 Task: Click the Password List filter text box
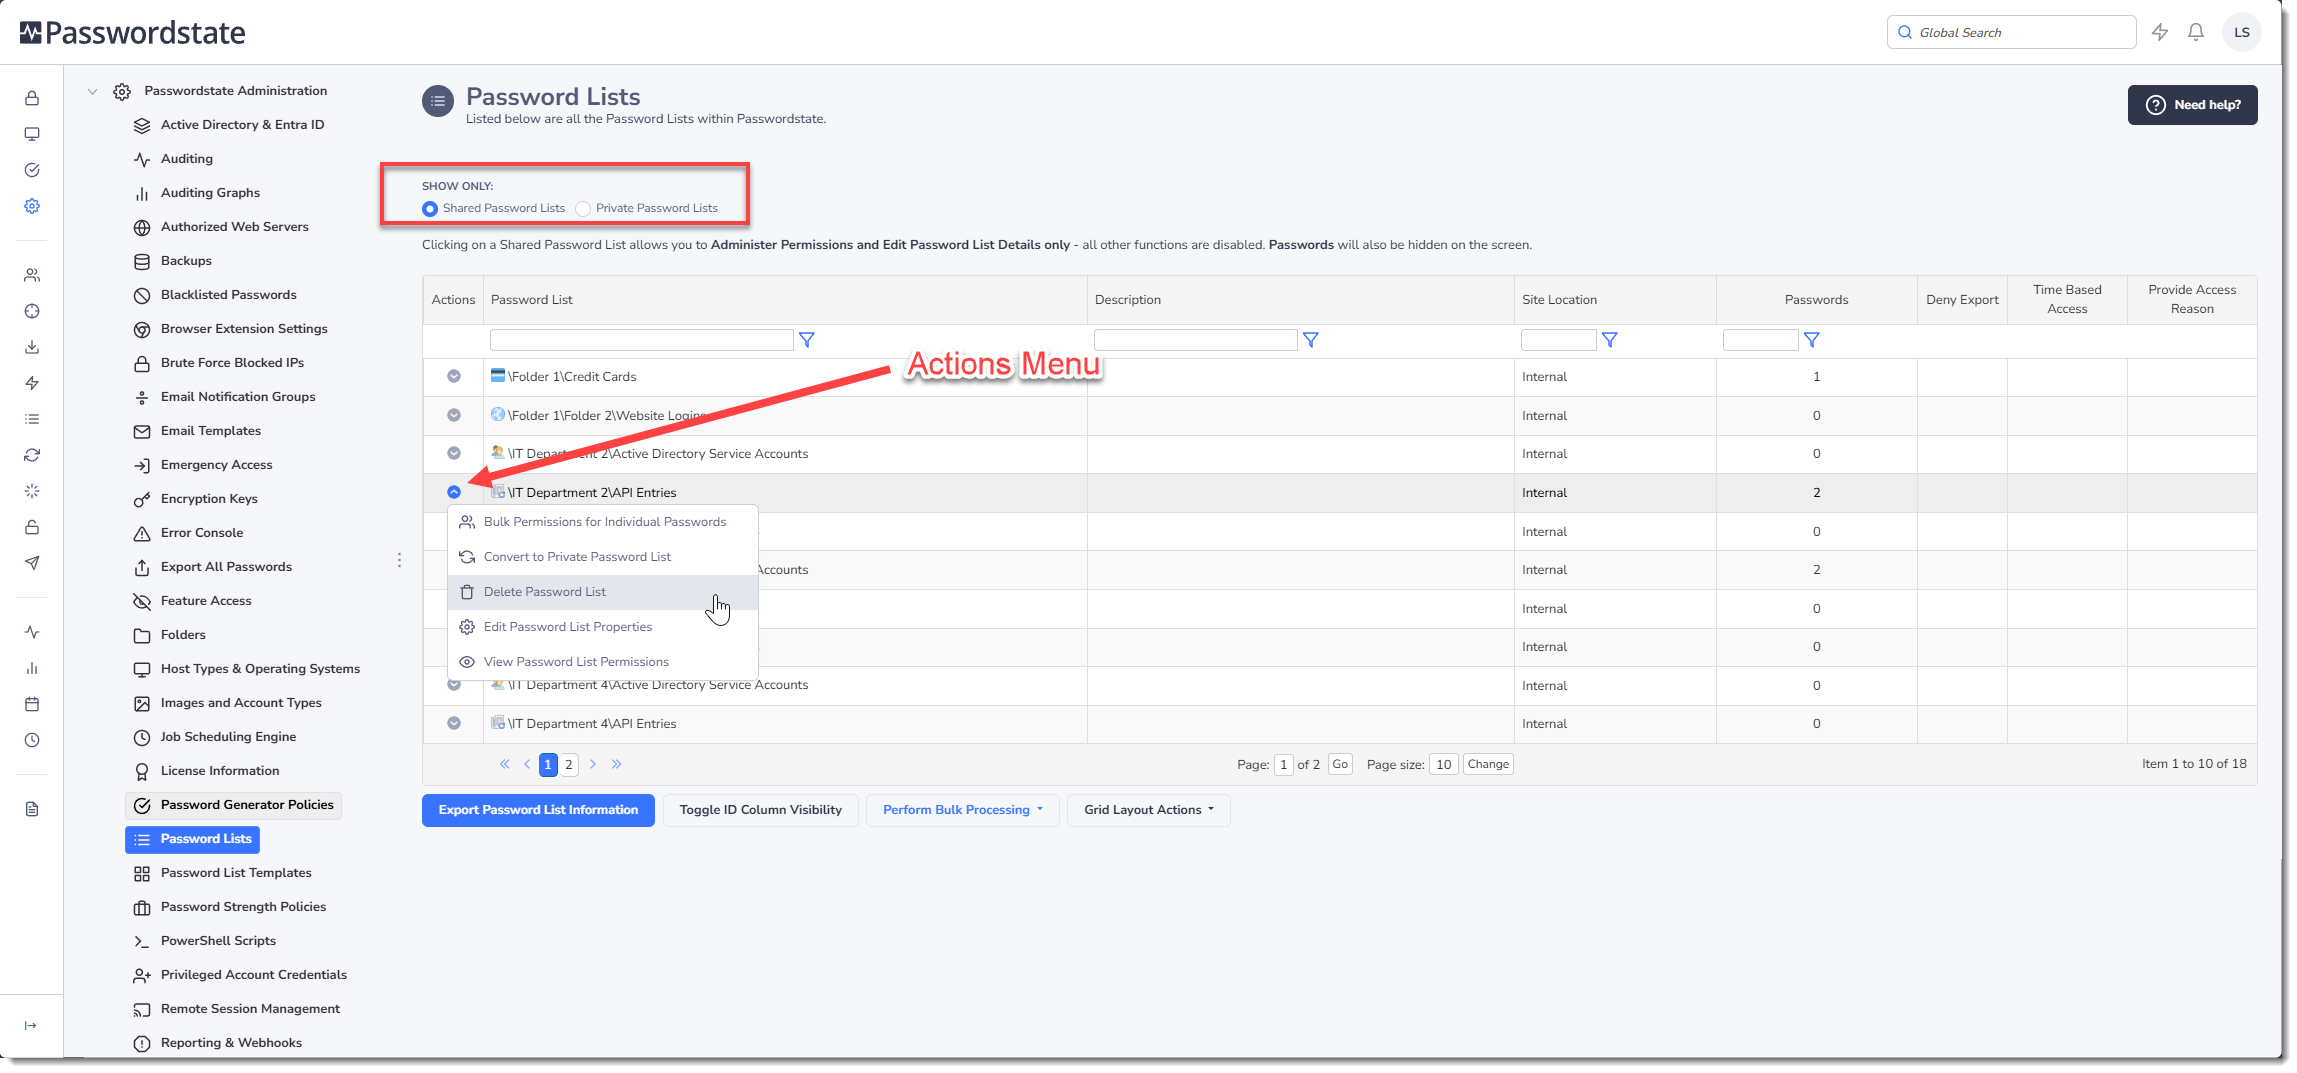(x=642, y=340)
